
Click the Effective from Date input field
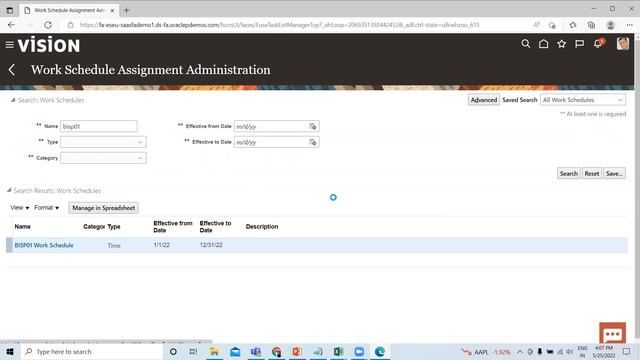pyautogui.click(x=271, y=127)
